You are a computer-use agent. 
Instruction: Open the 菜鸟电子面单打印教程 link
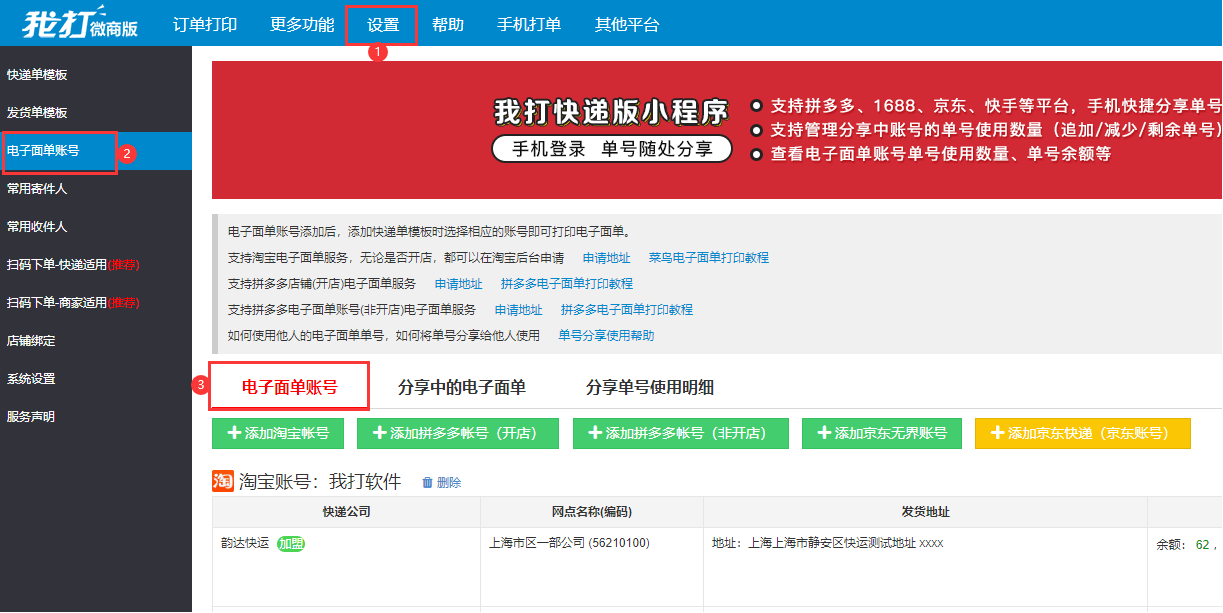(709, 258)
